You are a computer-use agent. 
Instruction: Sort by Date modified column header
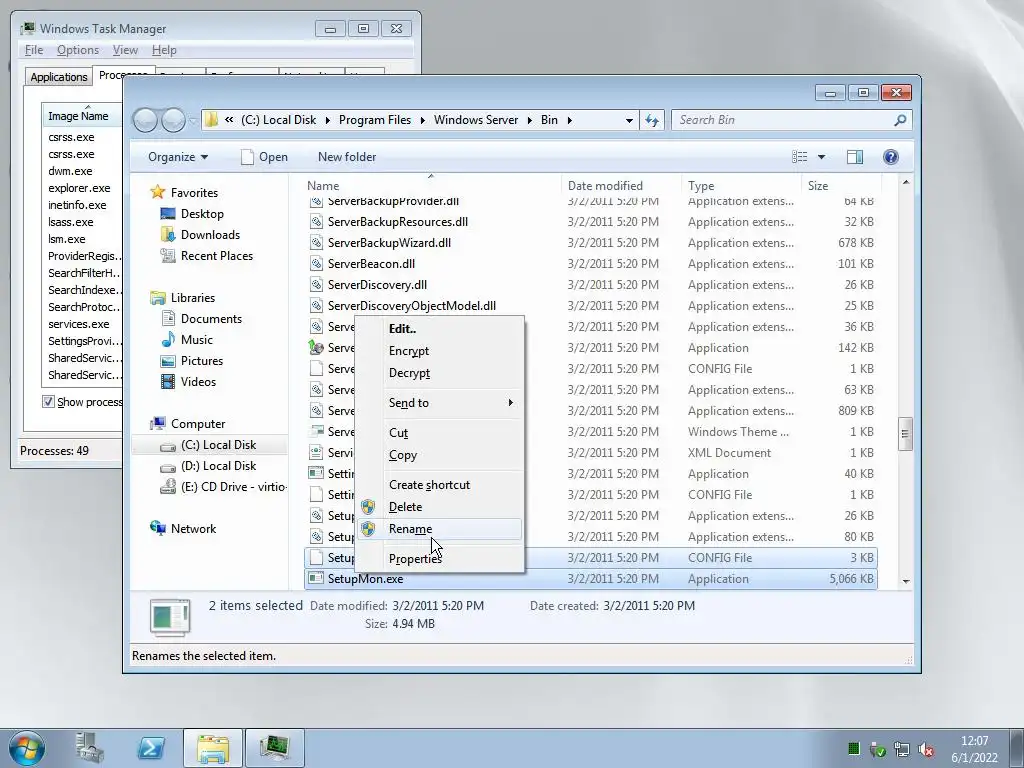pyautogui.click(x=621, y=185)
